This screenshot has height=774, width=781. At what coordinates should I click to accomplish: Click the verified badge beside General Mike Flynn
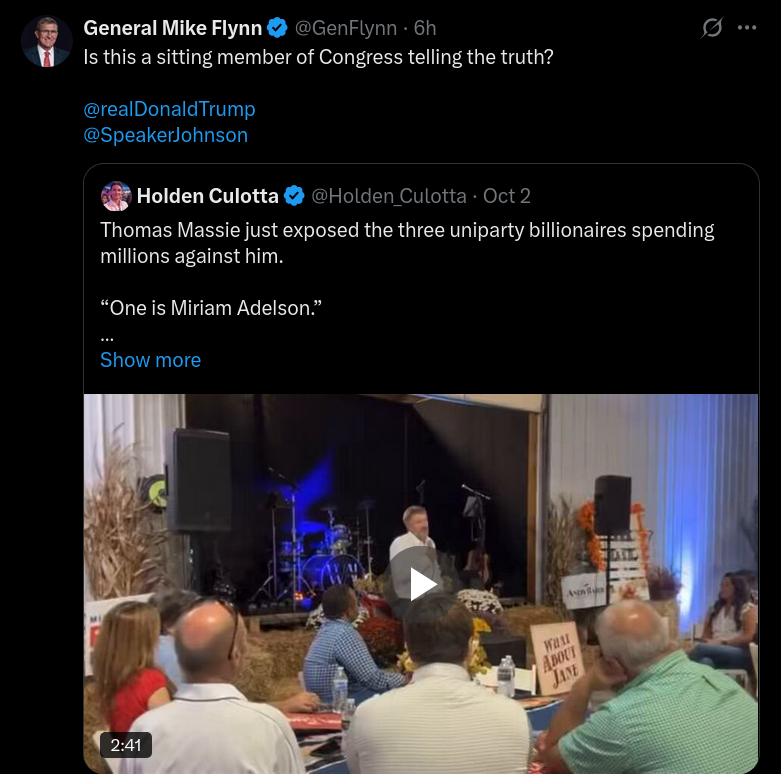[277, 28]
